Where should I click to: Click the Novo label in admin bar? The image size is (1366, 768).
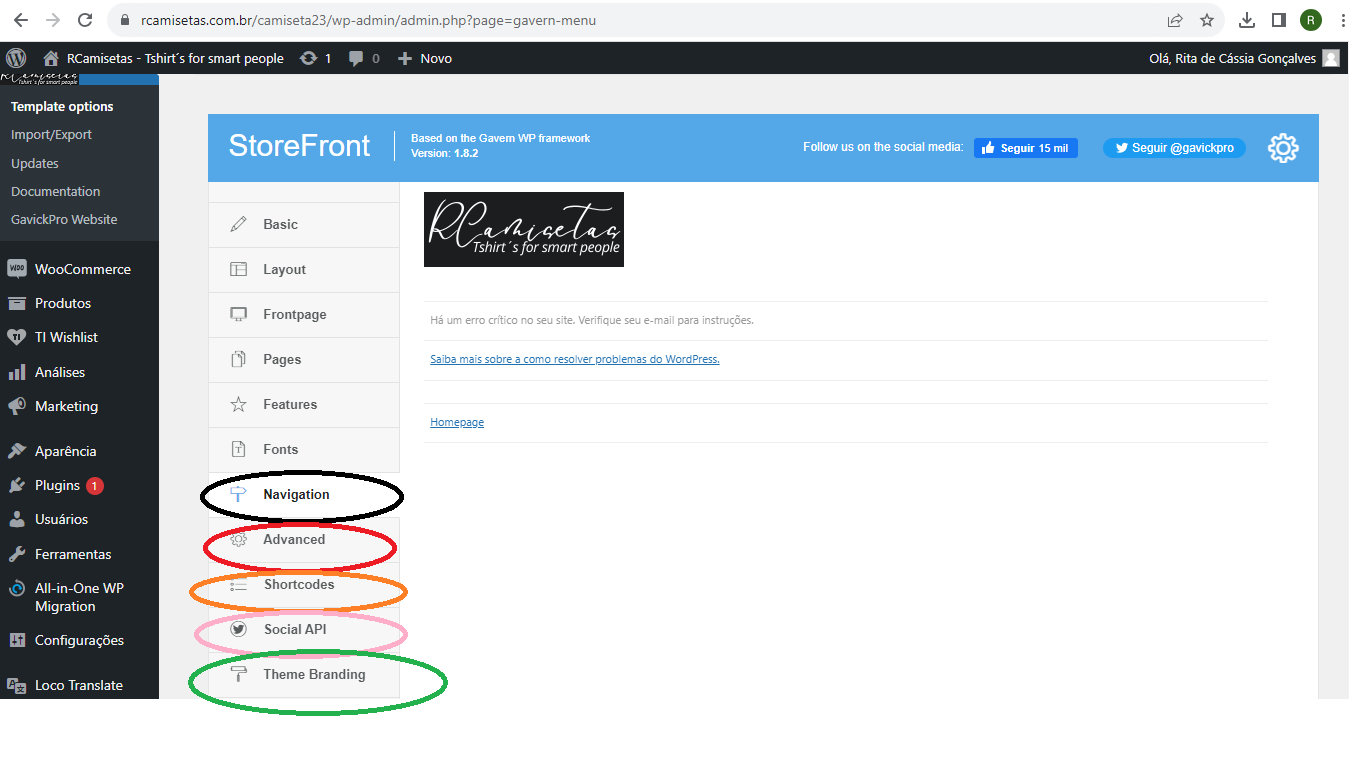click(x=436, y=58)
